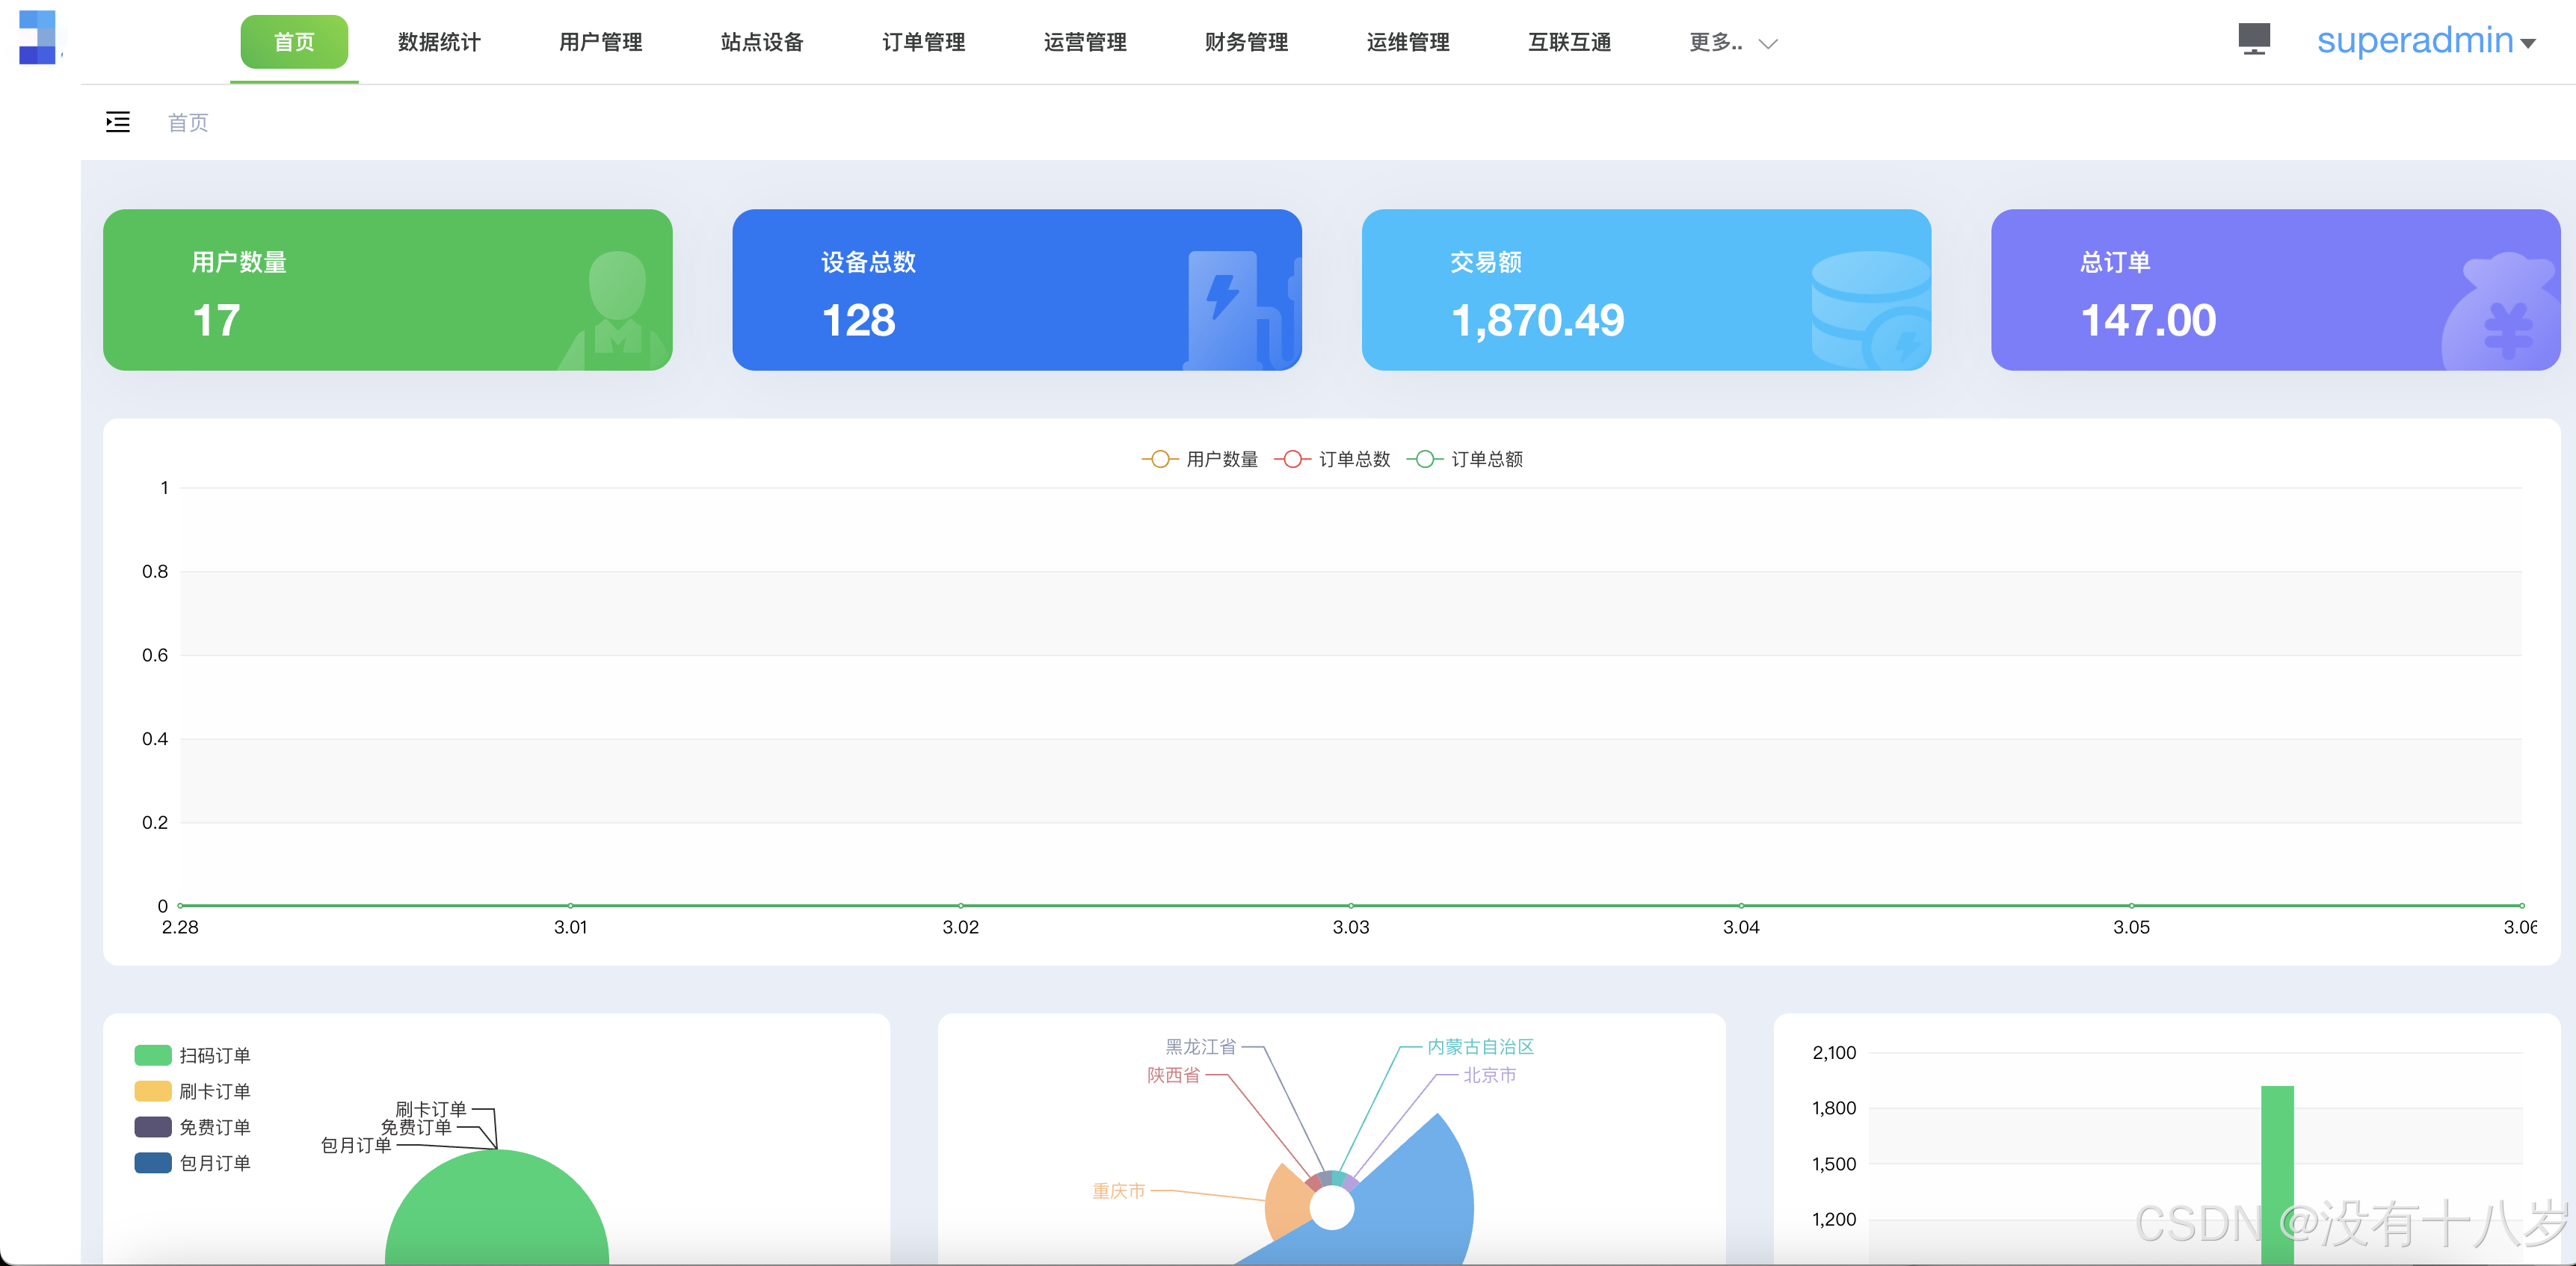Click the blue app logo icon

(x=38, y=38)
